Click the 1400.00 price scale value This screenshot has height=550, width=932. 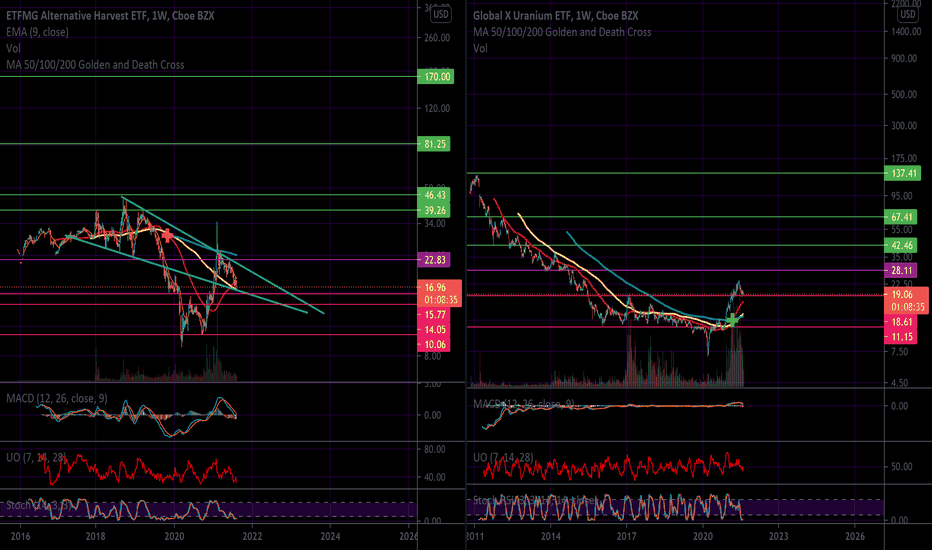click(x=906, y=32)
